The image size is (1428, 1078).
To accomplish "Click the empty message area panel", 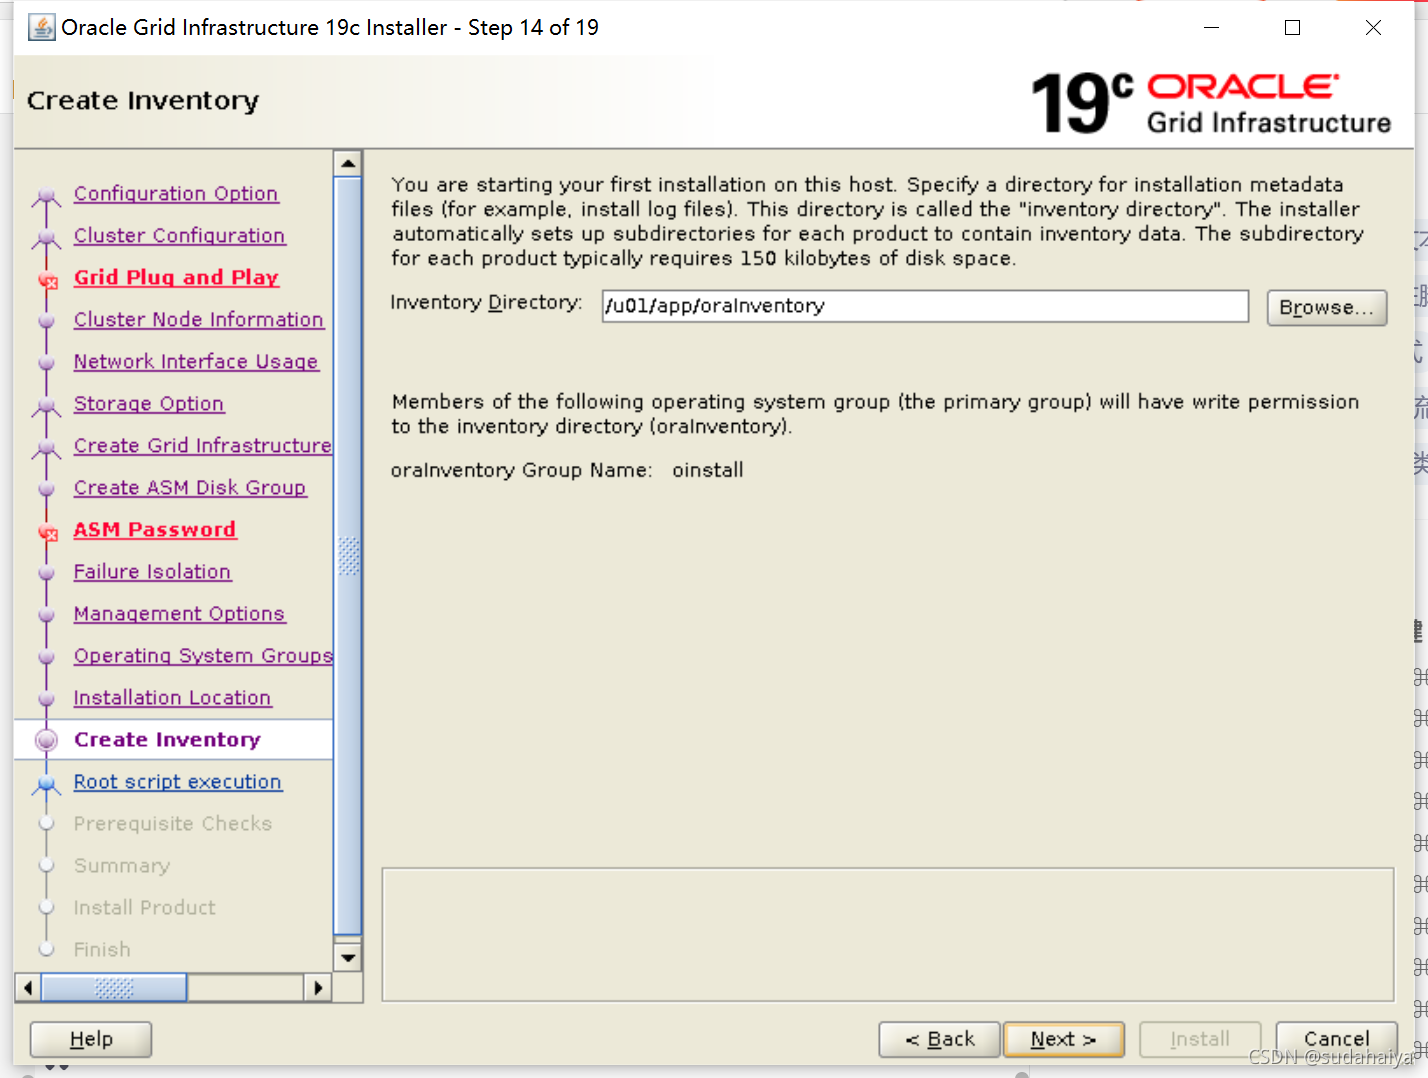I will (888, 934).
